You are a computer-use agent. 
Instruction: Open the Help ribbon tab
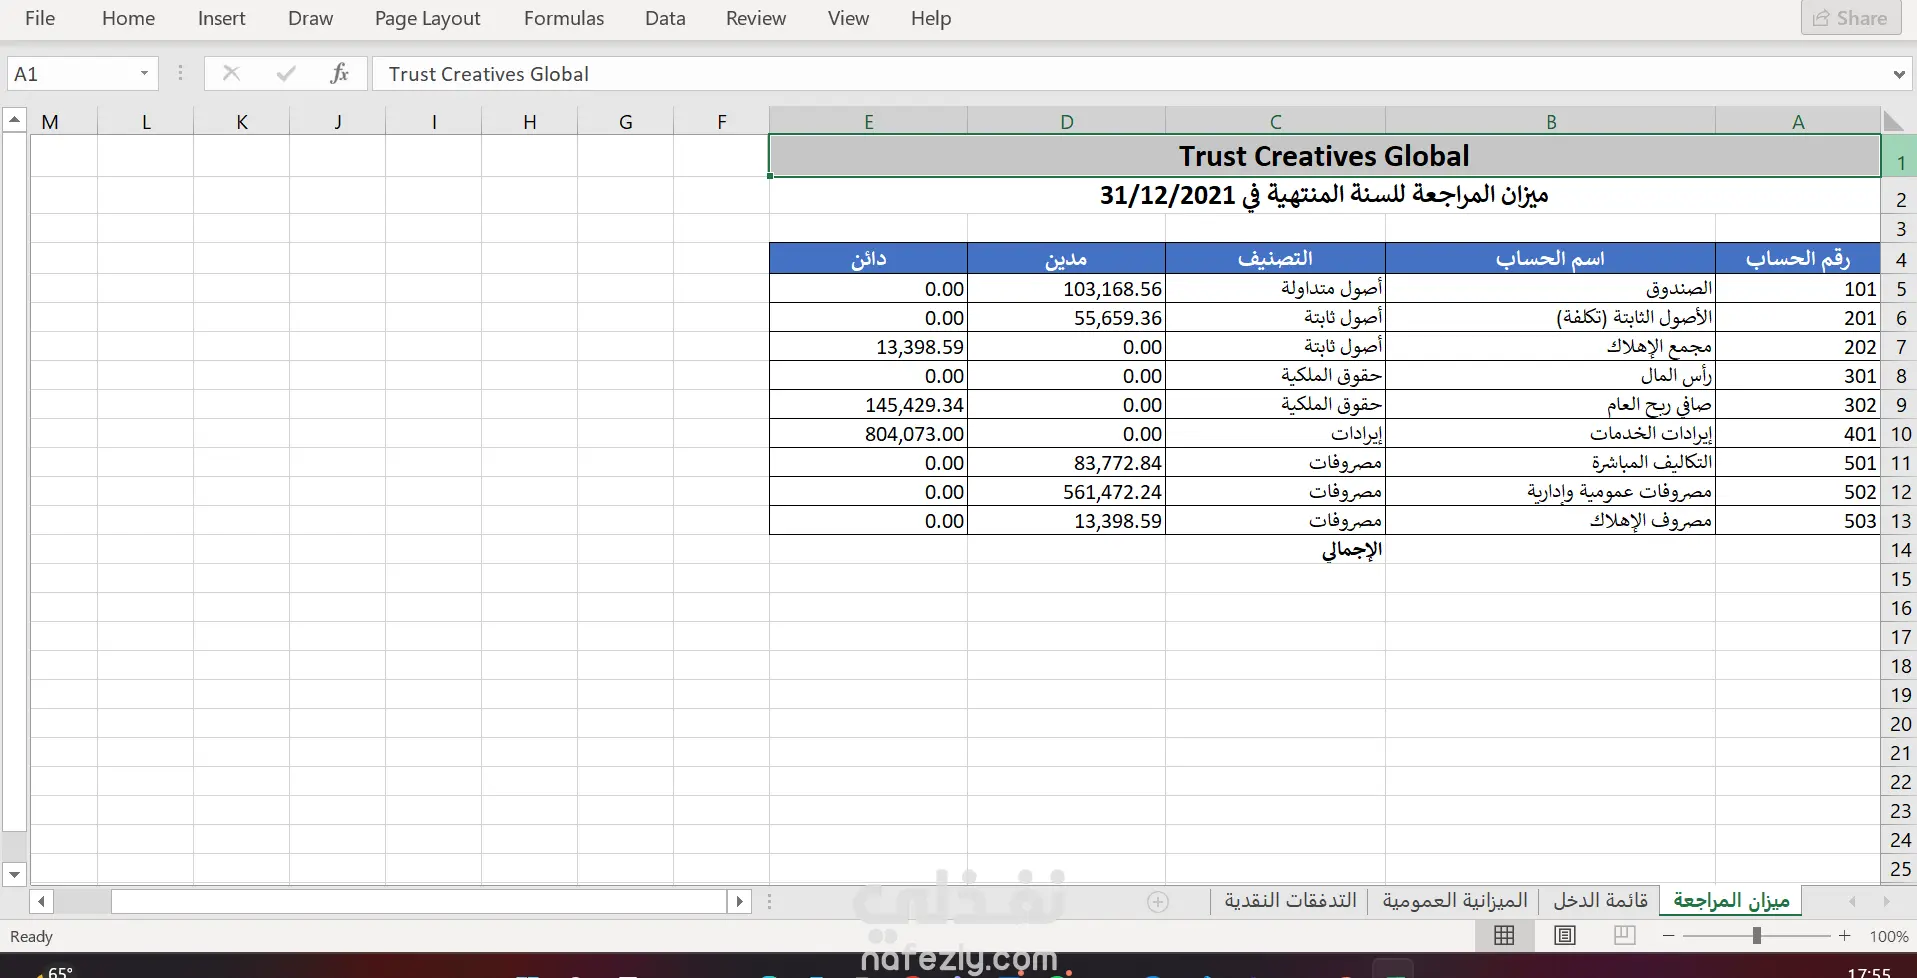point(930,18)
